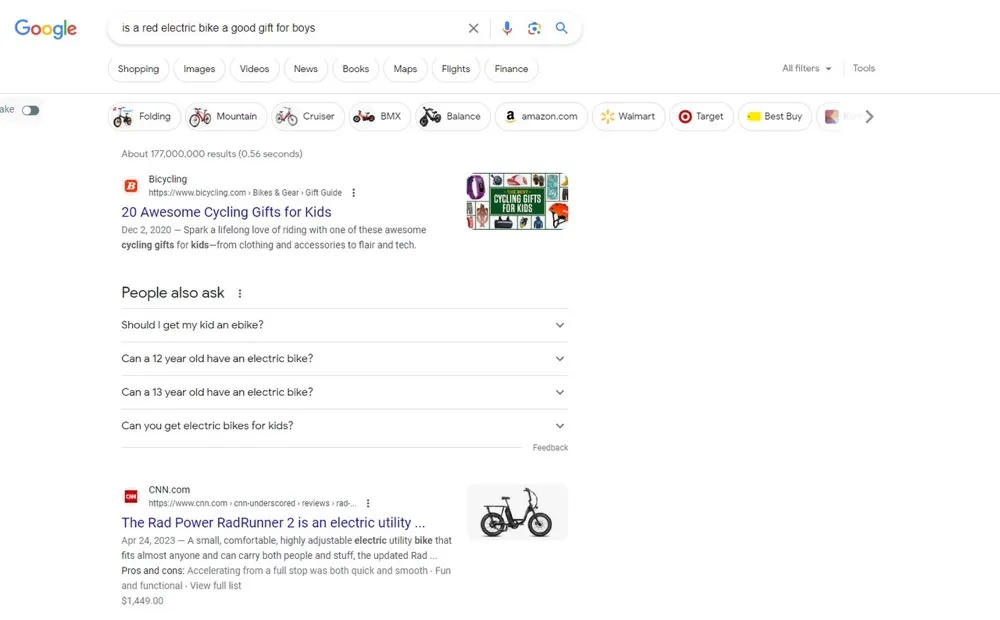Switch to the Videos tab

click(x=254, y=69)
